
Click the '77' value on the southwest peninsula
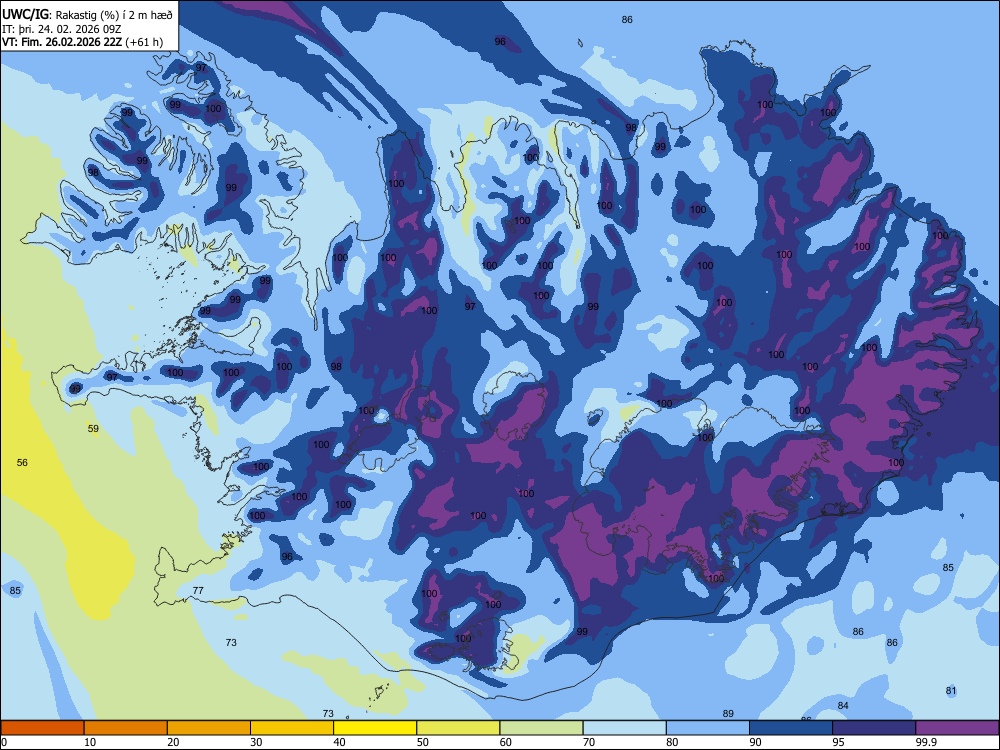(198, 591)
